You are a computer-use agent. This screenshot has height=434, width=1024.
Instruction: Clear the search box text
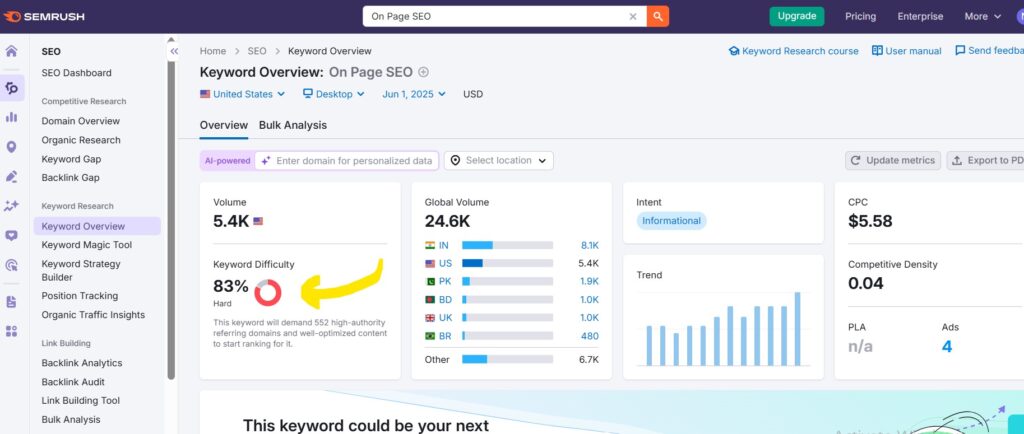pyautogui.click(x=632, y=17)
